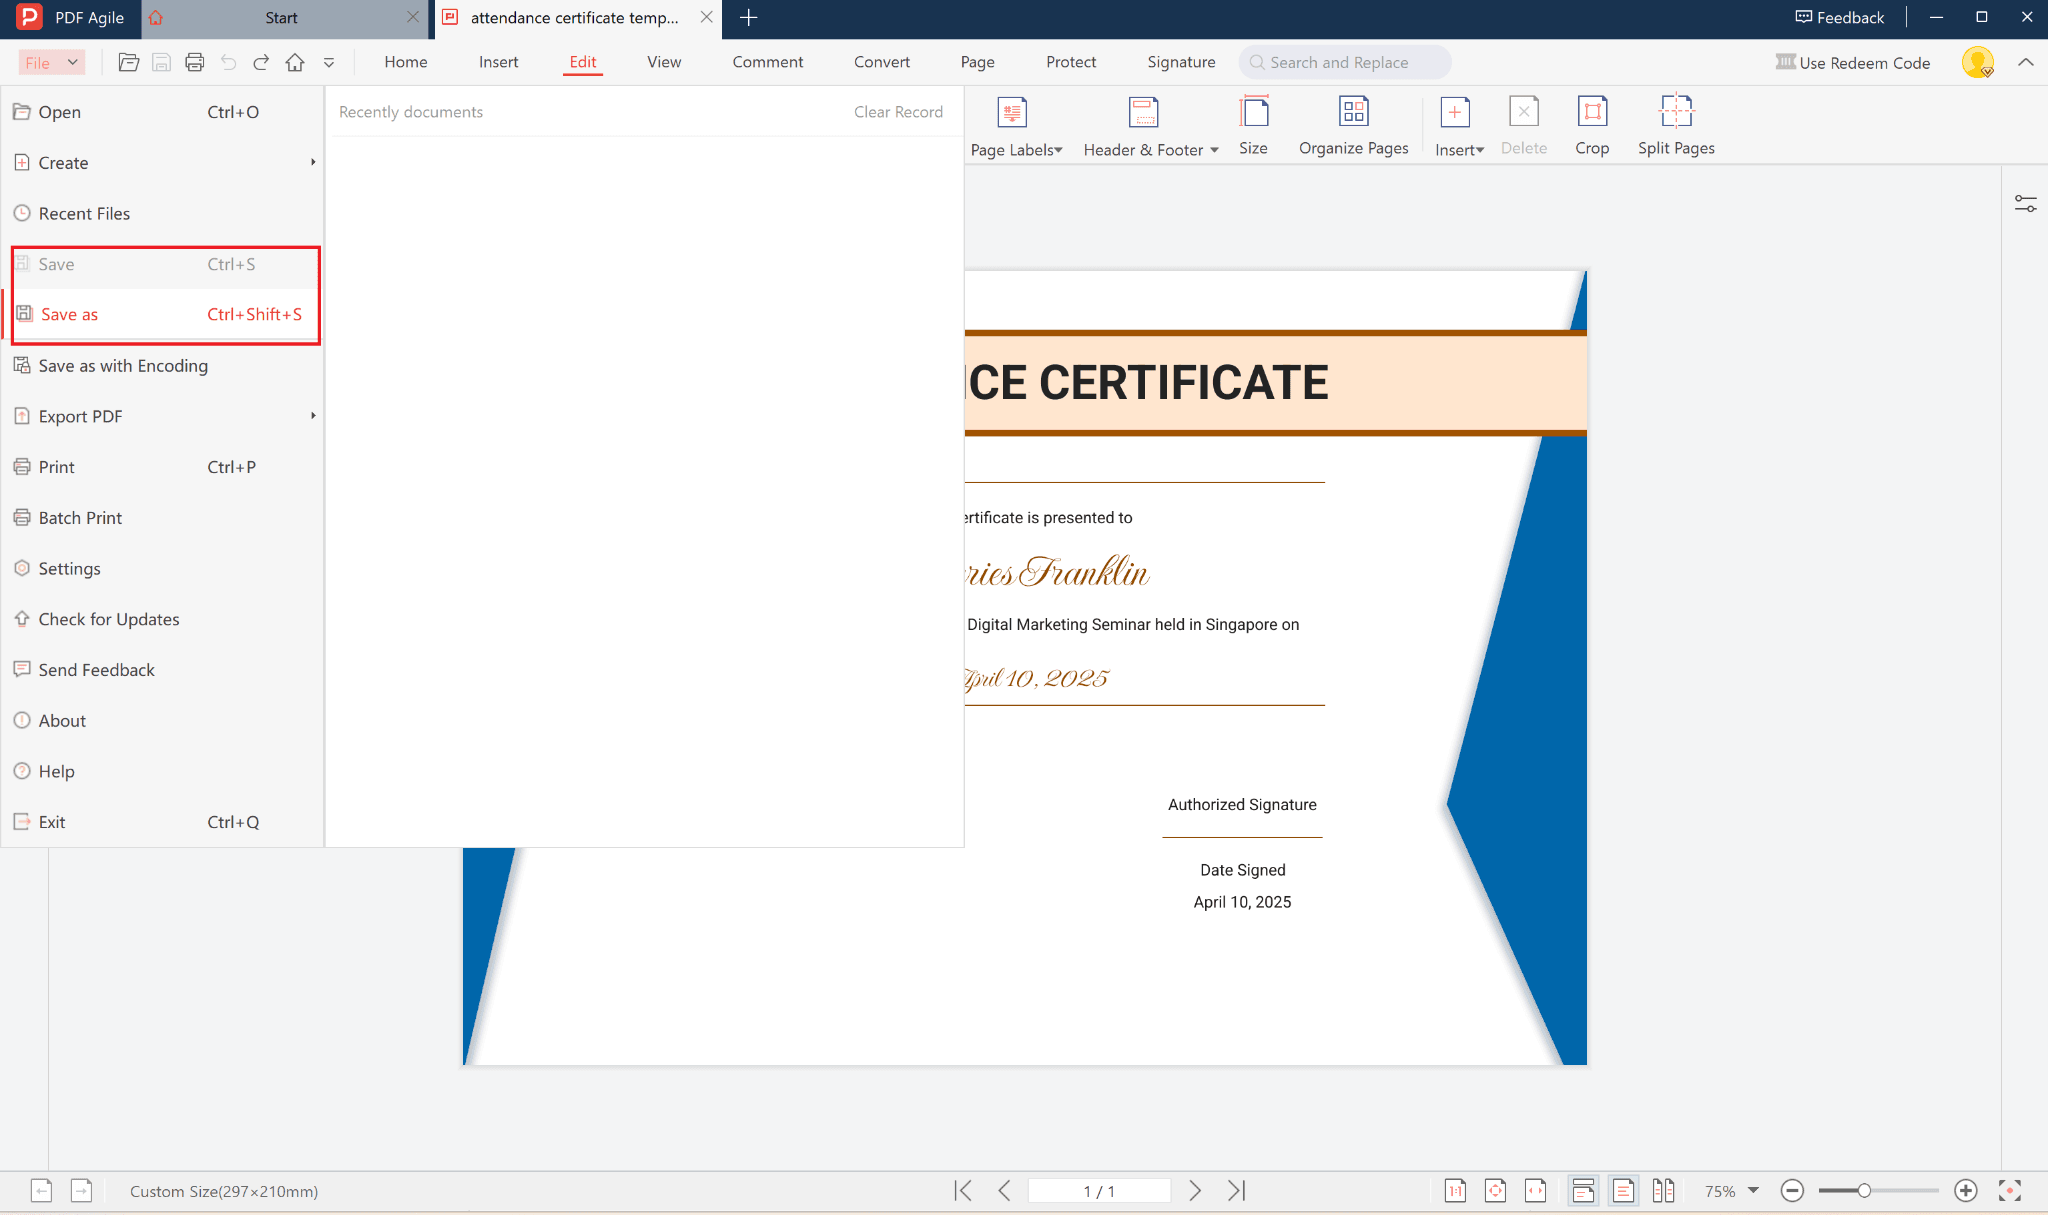2048x1215 pixels.
Task: Go to last page arrow icon
Action: pos(1237,1190)
